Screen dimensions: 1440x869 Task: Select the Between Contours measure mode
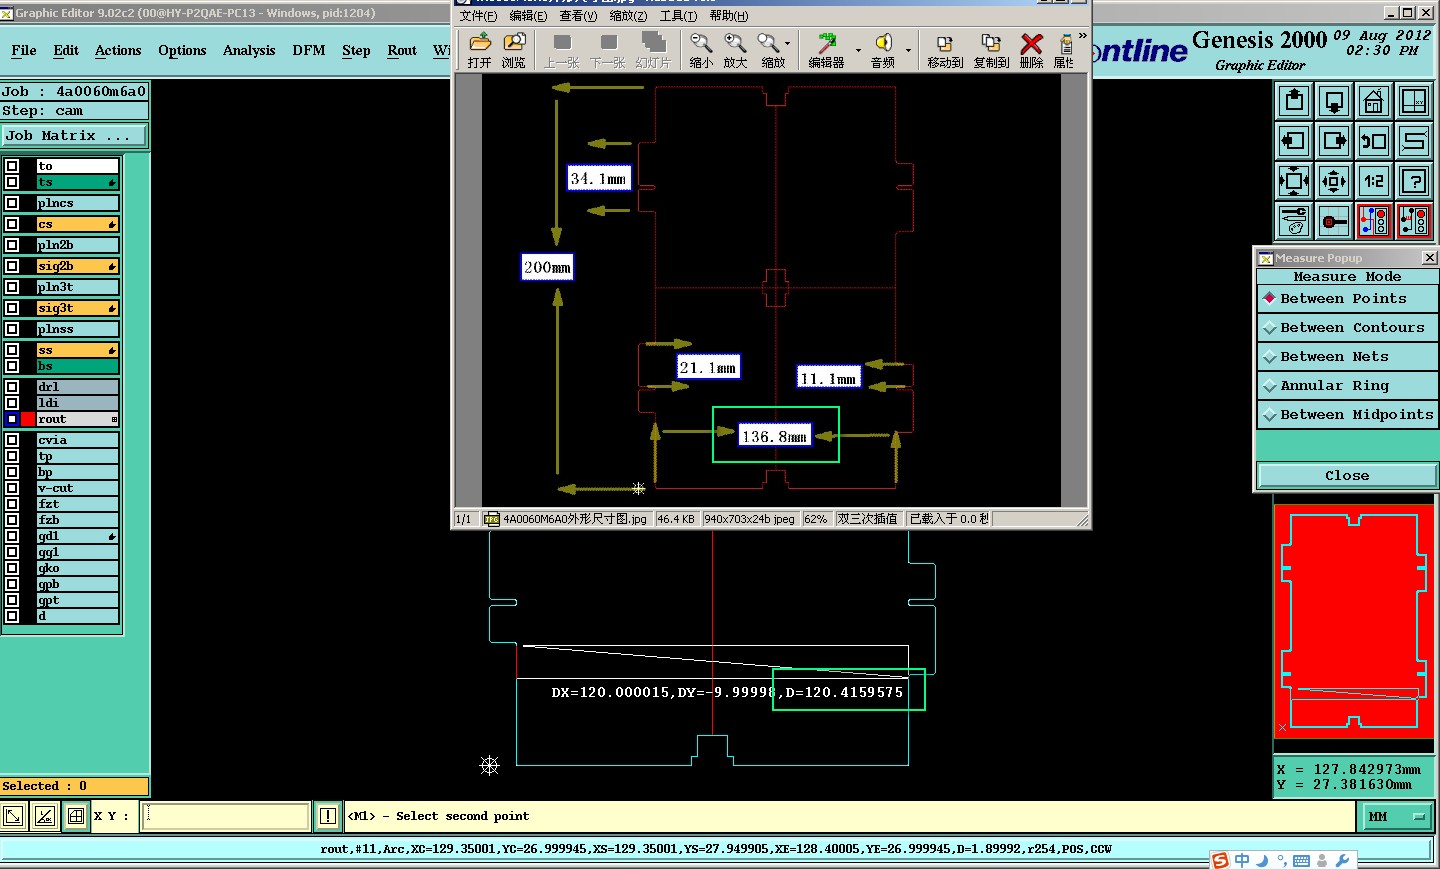1348,328
